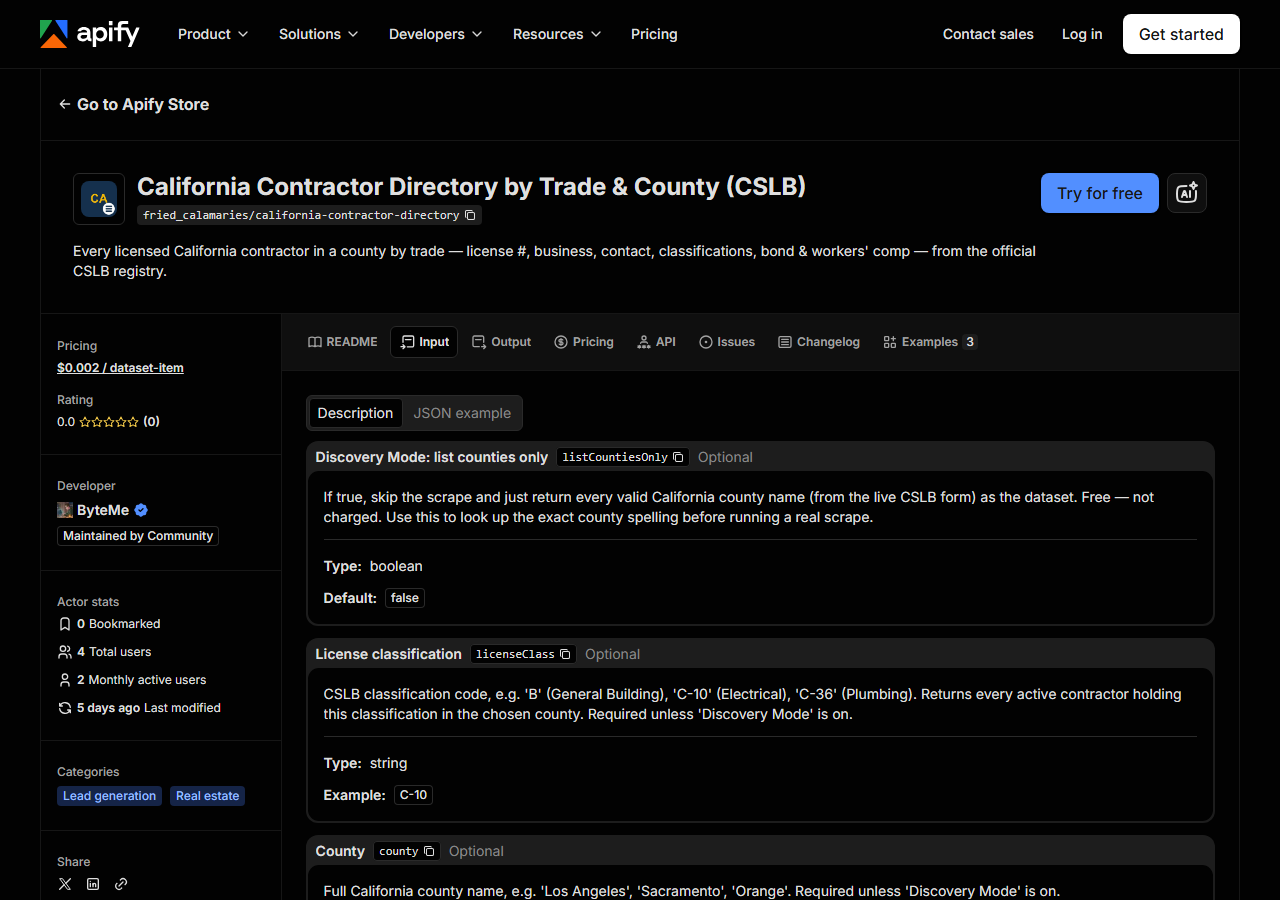Image resolution: width=1280 pixels, height=900 pixels.
Task: Copy the actor path fried_calamaries/california-contractor-directory
Action: coord(470,215)
